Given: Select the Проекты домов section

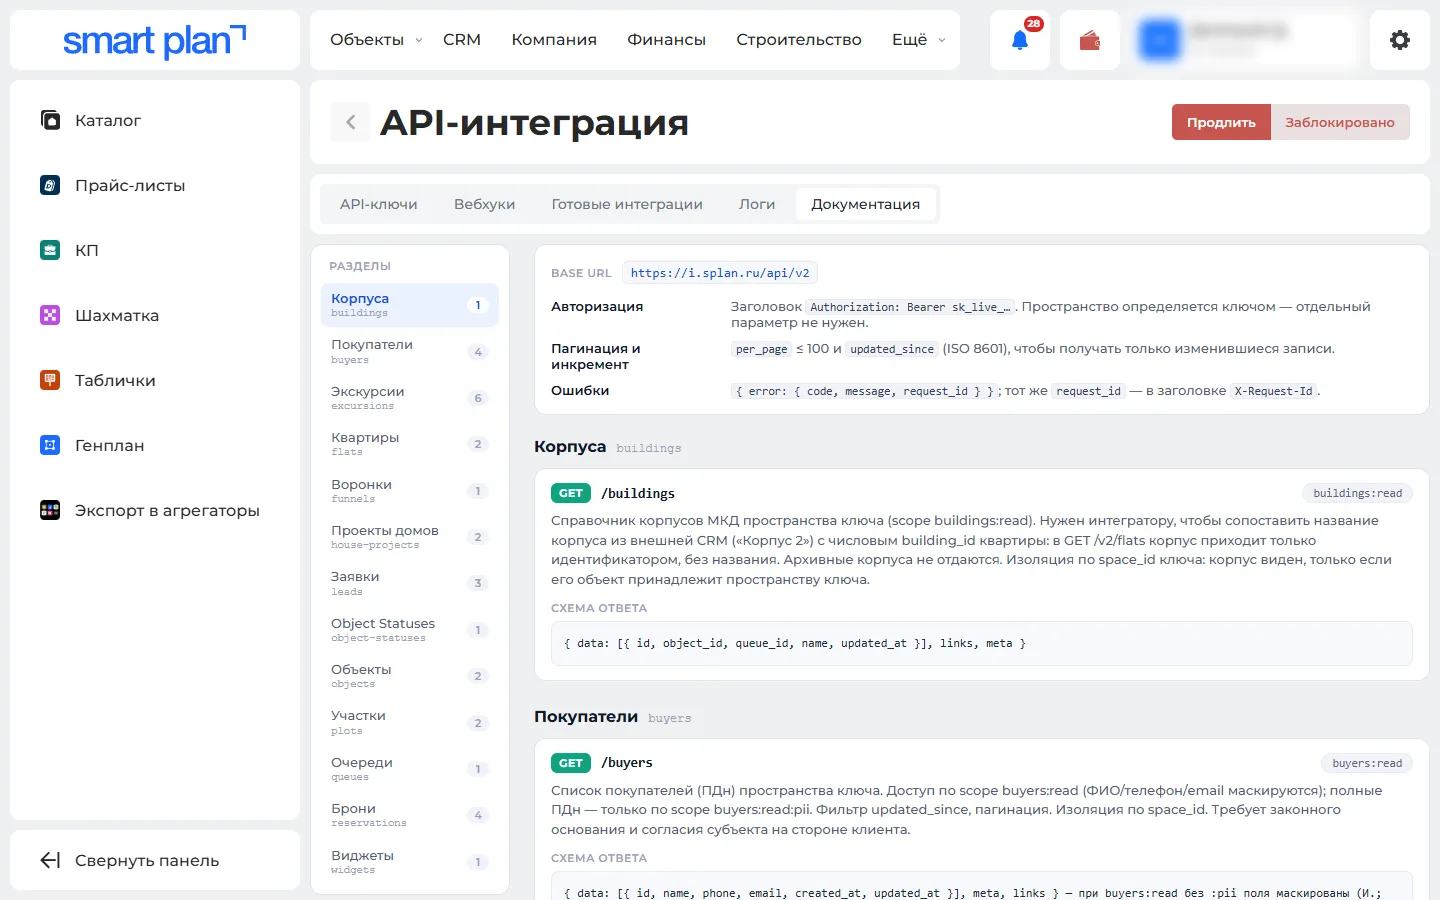Looking at the screenshot, I should coord(410,537).
